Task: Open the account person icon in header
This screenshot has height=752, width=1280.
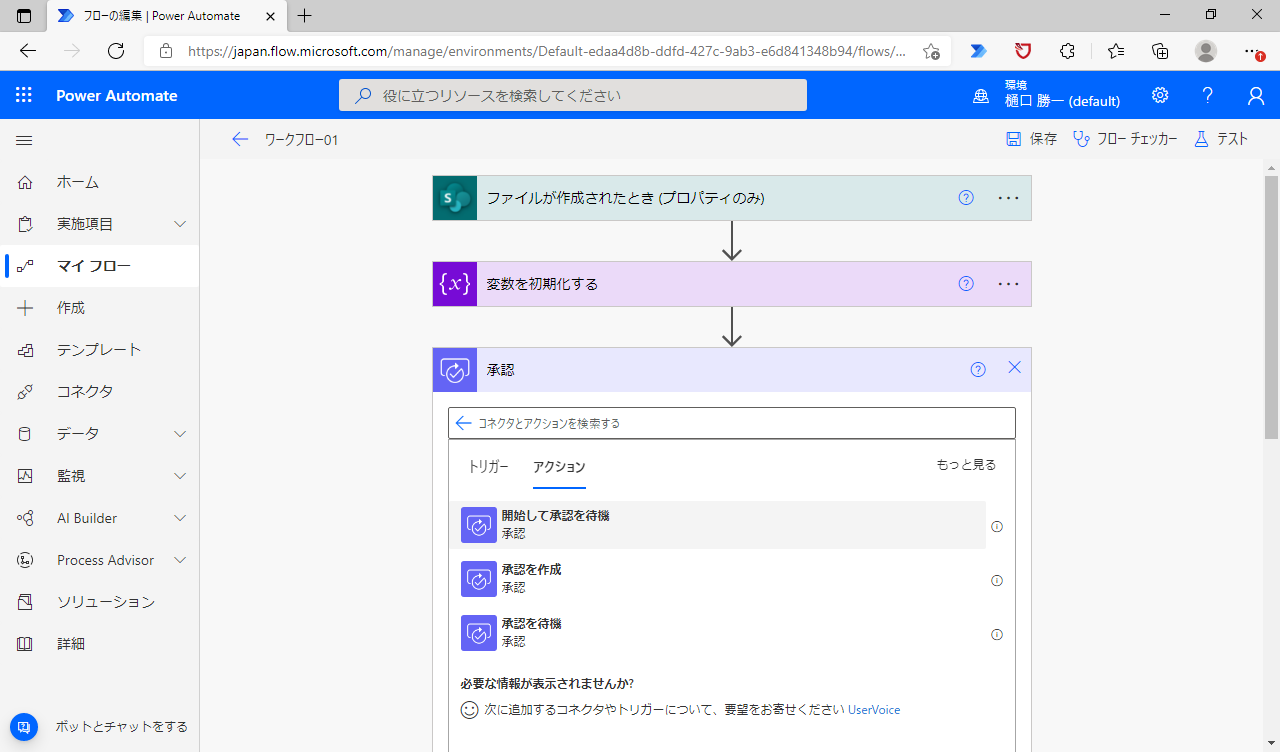Action: point(1256,95)
